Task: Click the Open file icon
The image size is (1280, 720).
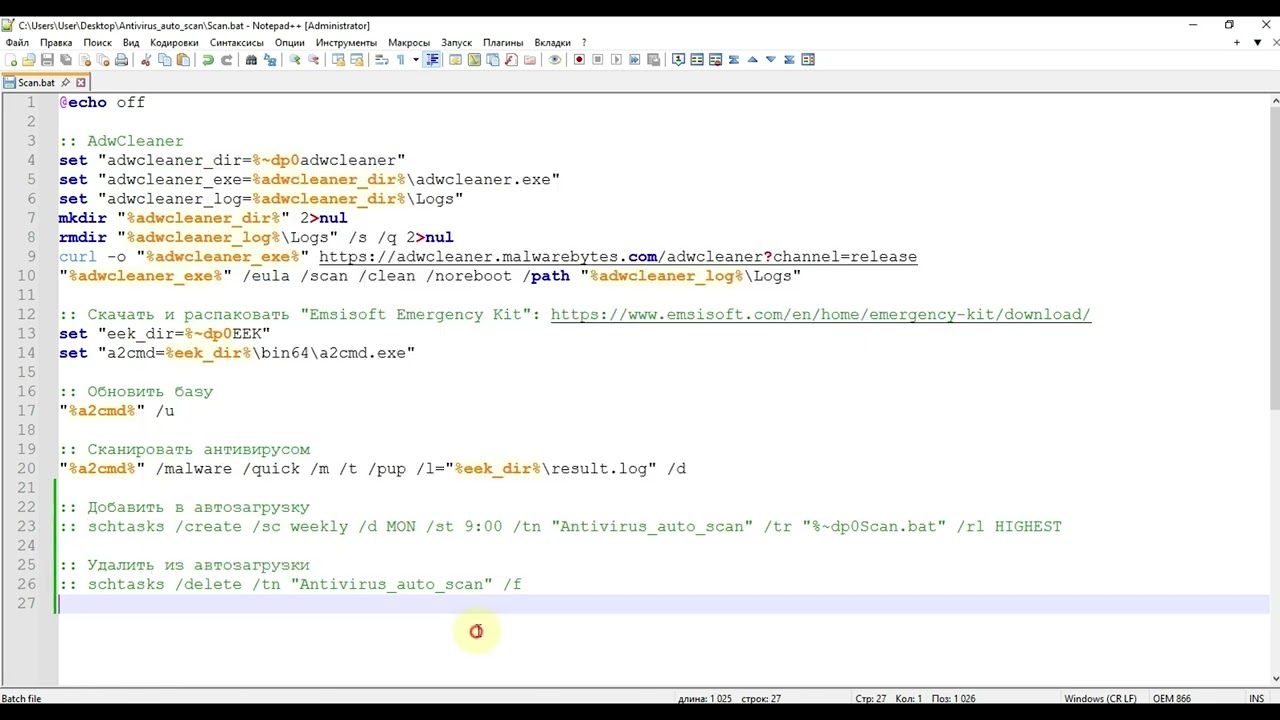Action: click(x=28, y=60)
